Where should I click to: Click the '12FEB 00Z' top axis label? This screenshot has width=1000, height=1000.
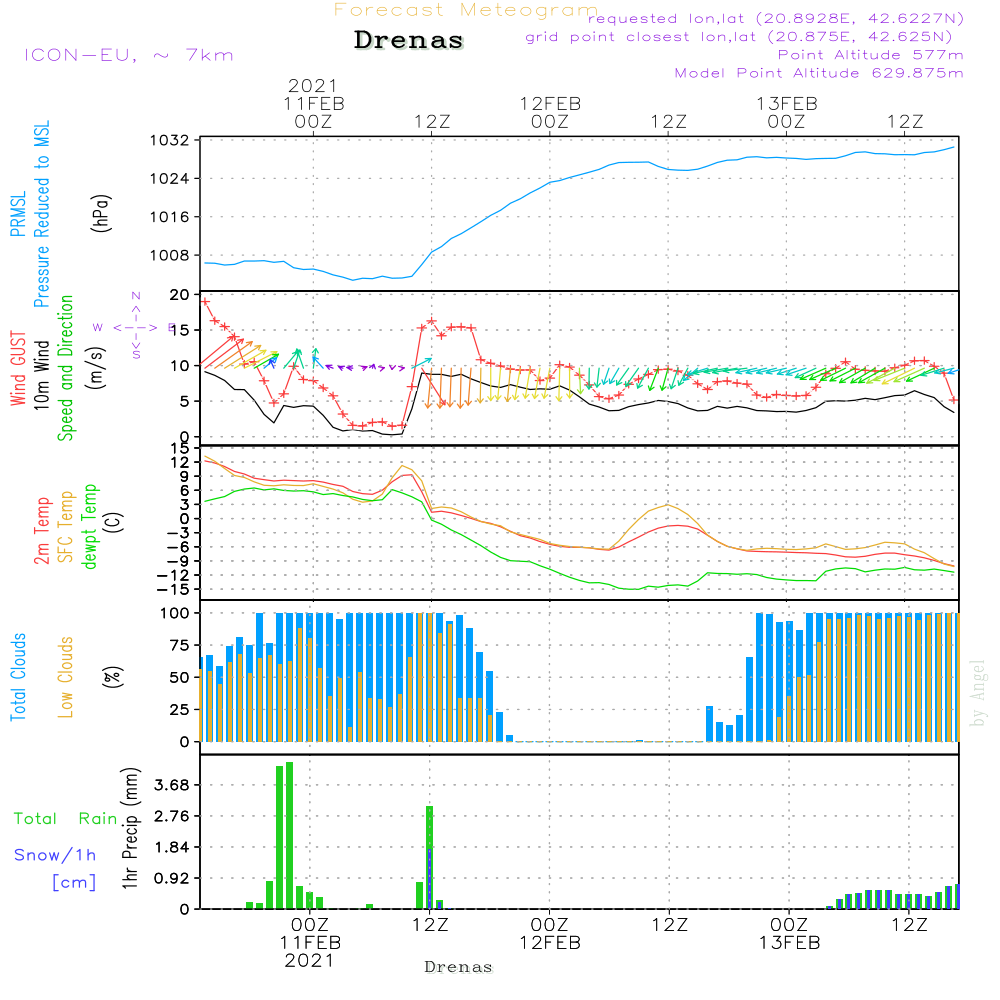tap(550, 112)
